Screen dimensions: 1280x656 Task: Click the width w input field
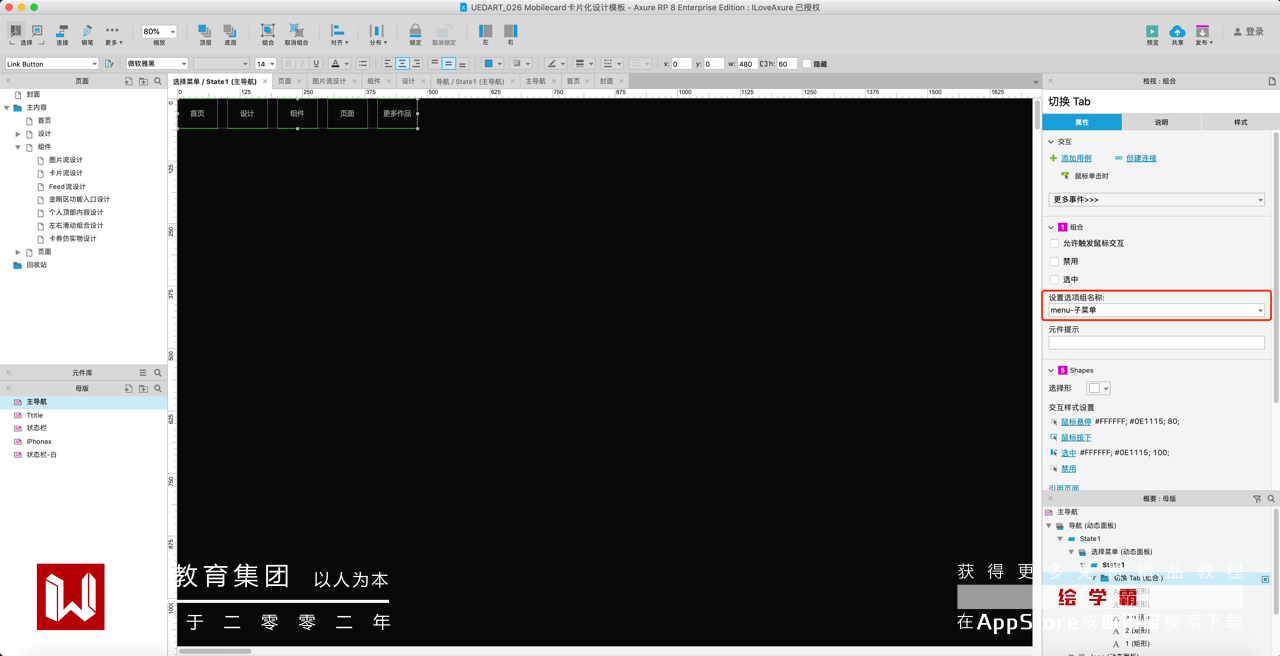pos(746,64)
